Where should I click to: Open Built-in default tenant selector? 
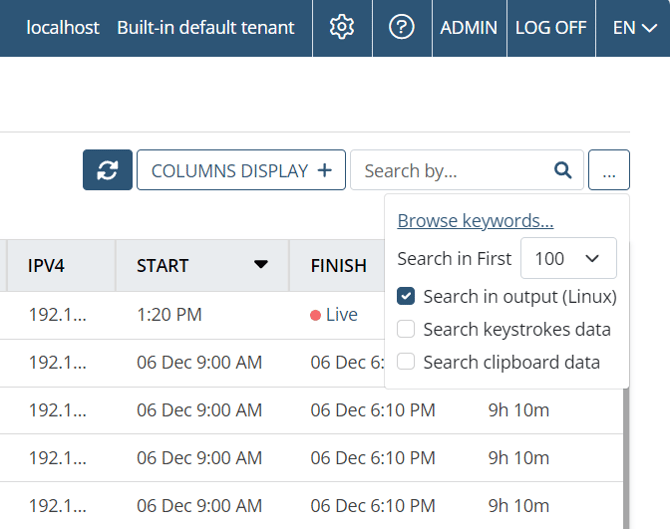tap(205, 27)
